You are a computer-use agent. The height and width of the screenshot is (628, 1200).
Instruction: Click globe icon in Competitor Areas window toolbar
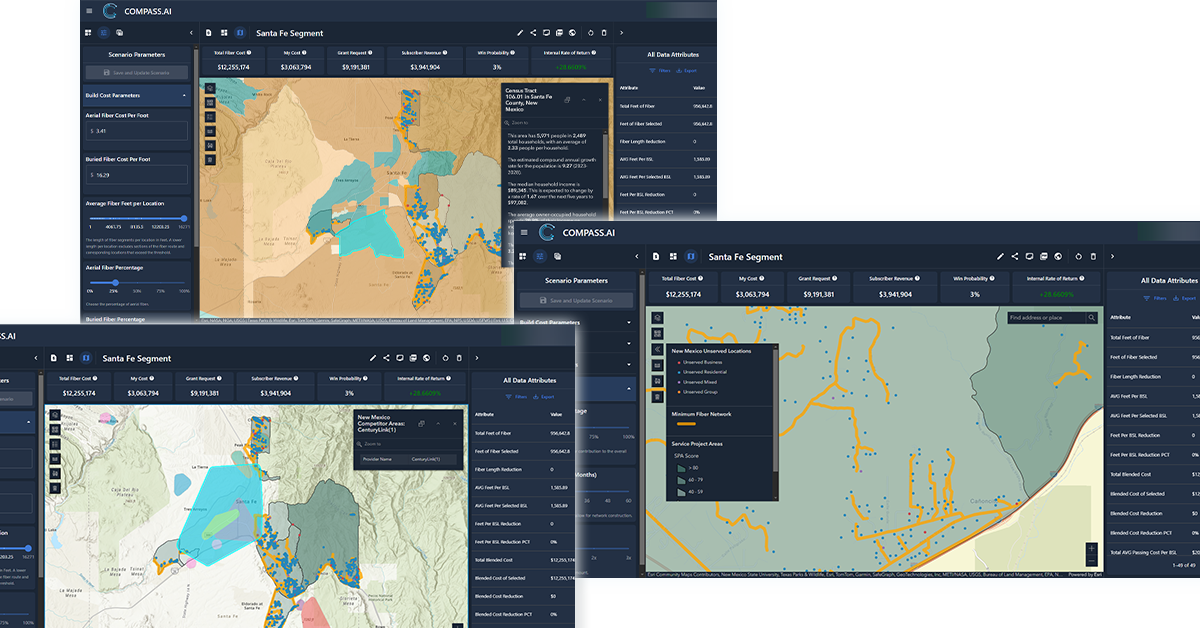427,358
